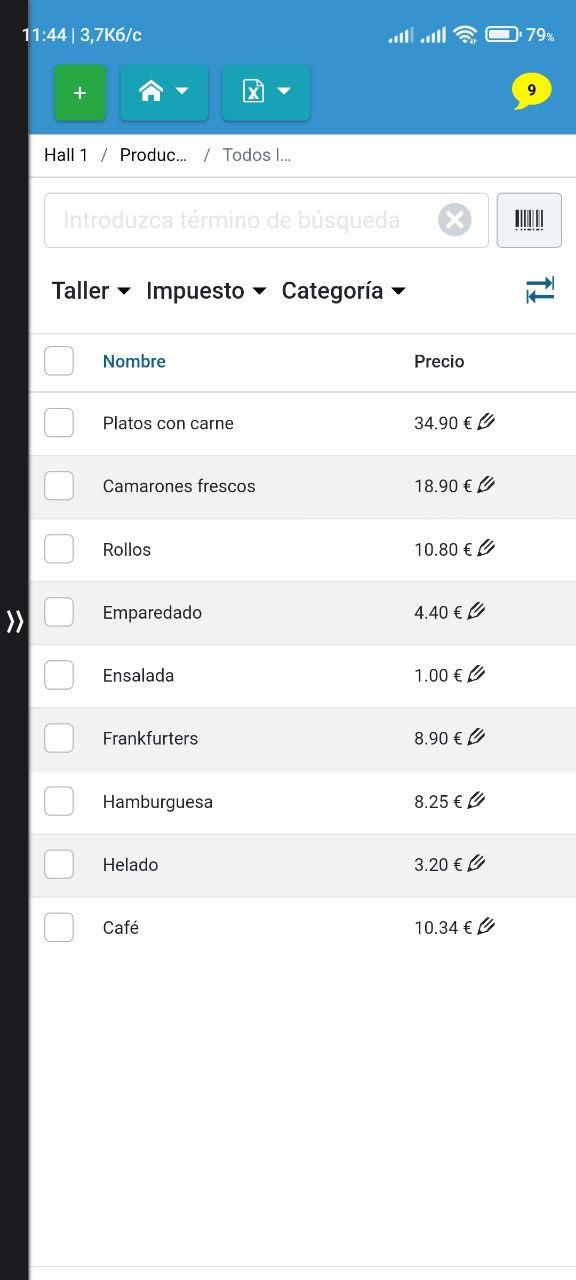Tick the select-all checkbox in header
This screenshot has height=1280, width=576.
click(59, 361)
